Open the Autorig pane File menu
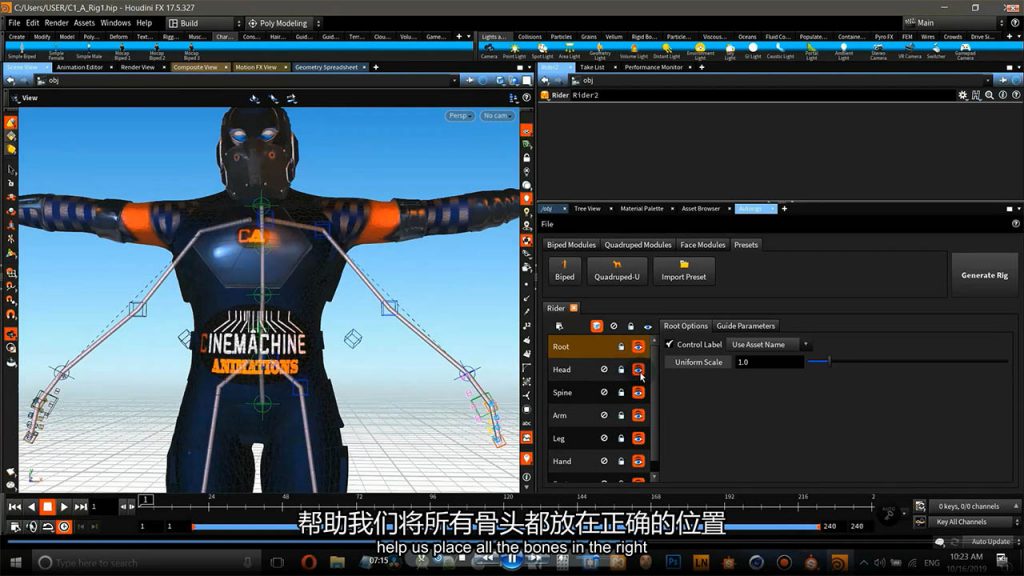The width and height of the screenshot is (1024, 576). [547, 224]
